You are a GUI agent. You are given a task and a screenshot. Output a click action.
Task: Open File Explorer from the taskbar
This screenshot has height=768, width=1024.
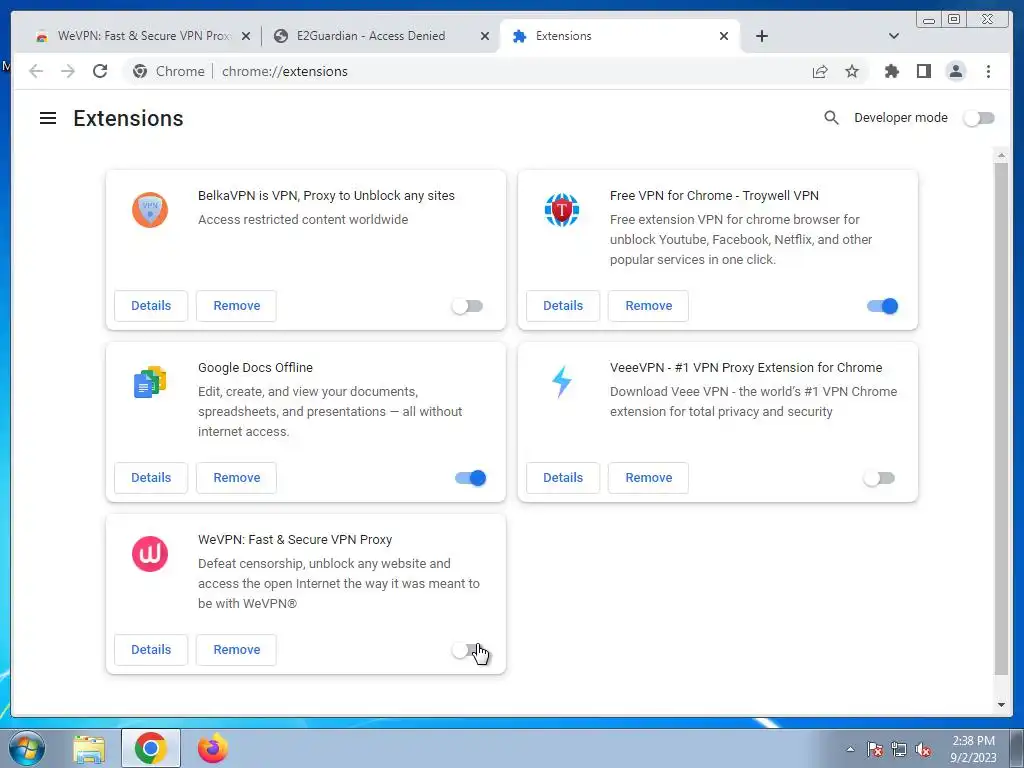[x=89, y=749]
